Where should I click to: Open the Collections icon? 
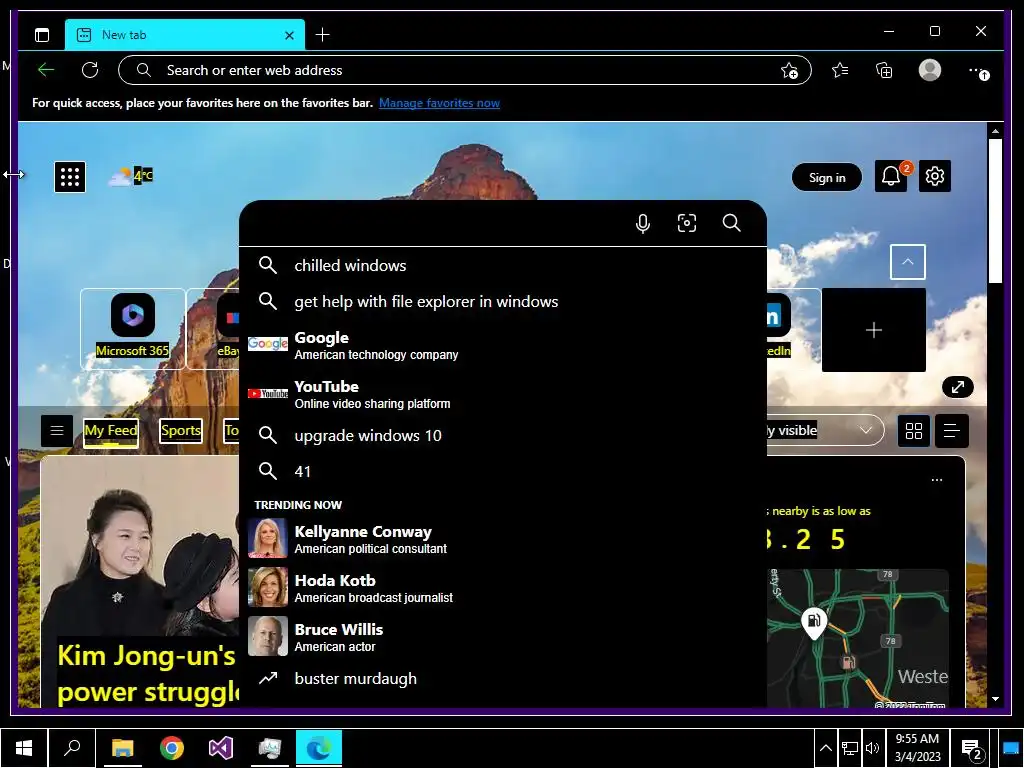point(884,70)
